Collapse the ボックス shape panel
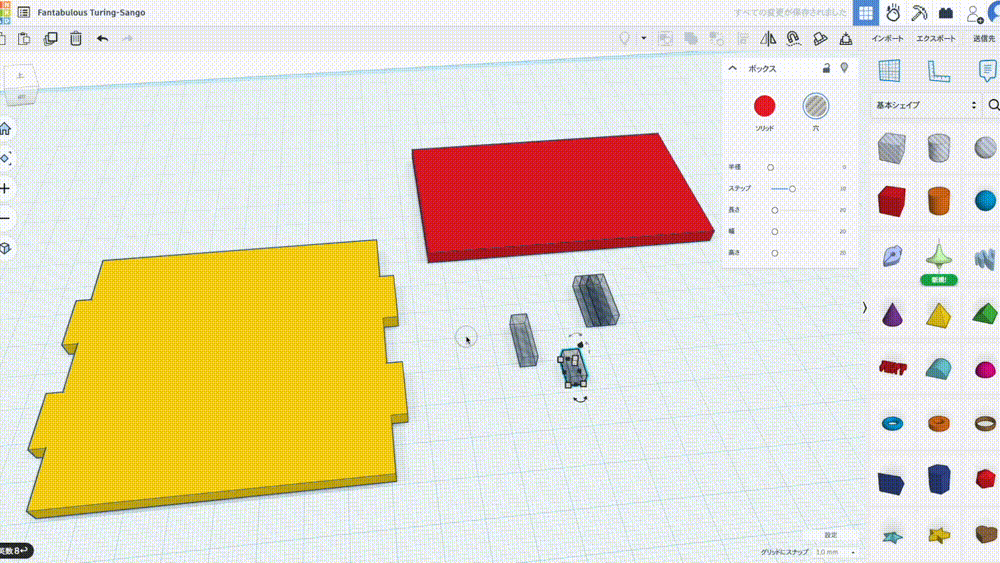Image resolution: width=1000 pixels, height=563 pixels. [x=733, y=68]
